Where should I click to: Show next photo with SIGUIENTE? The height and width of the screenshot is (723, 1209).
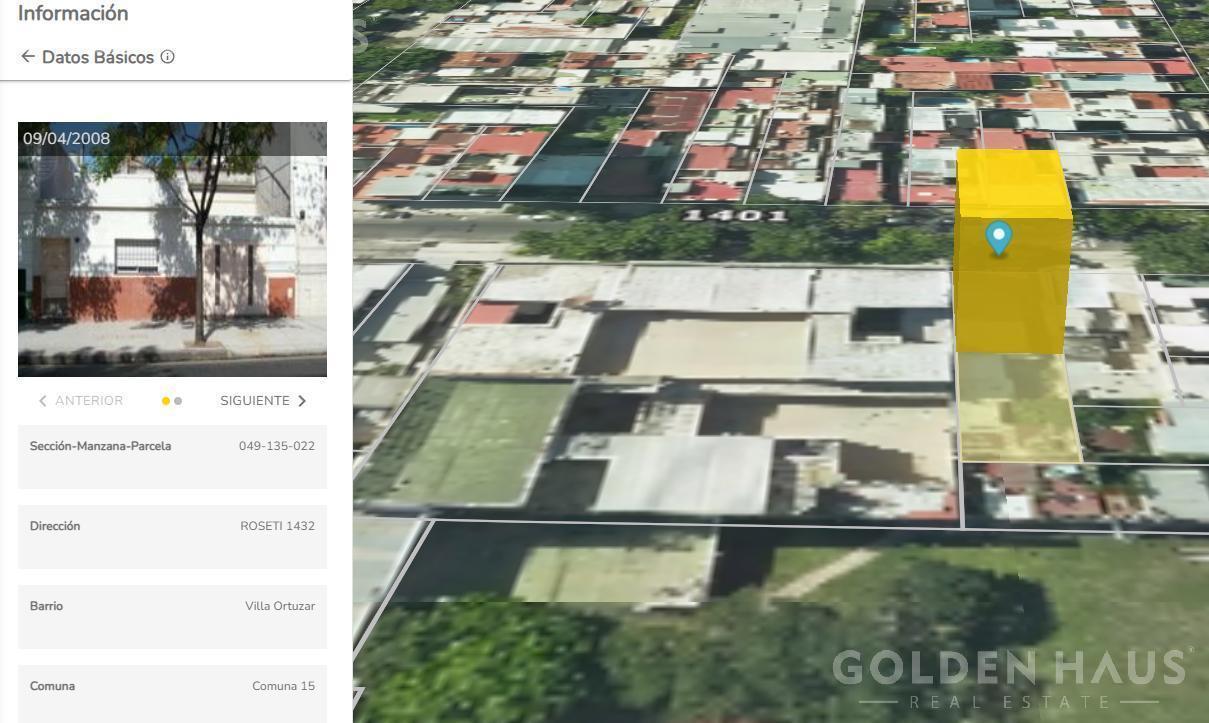263,401
